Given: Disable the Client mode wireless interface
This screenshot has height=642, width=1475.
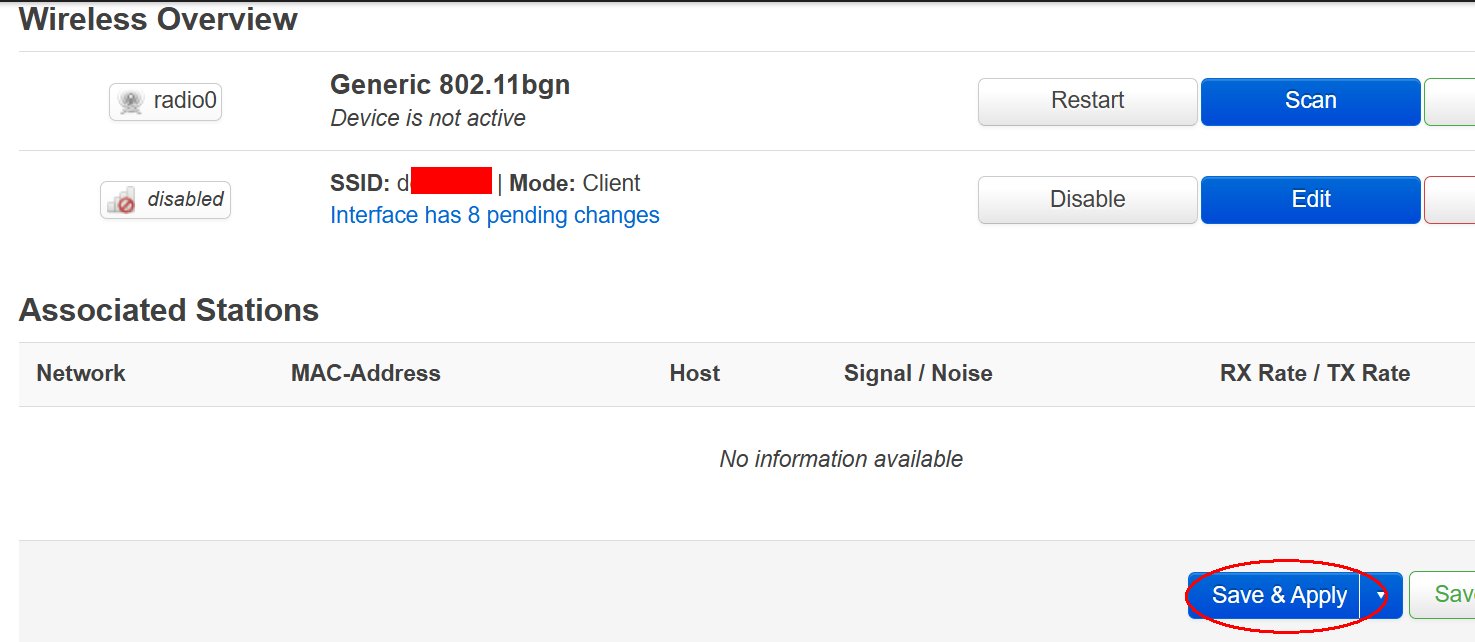Looking at the screenshot, I should [x=1088, y=200].
